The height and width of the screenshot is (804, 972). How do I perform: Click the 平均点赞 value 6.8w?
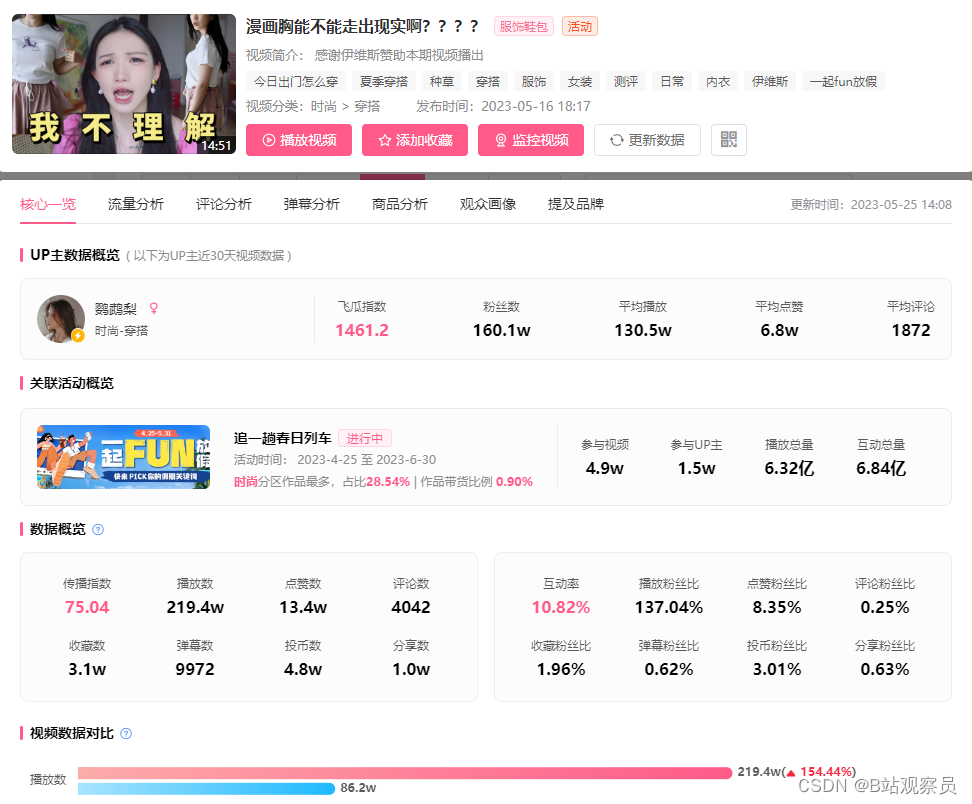pyautogui.click(x=779, y=330)
